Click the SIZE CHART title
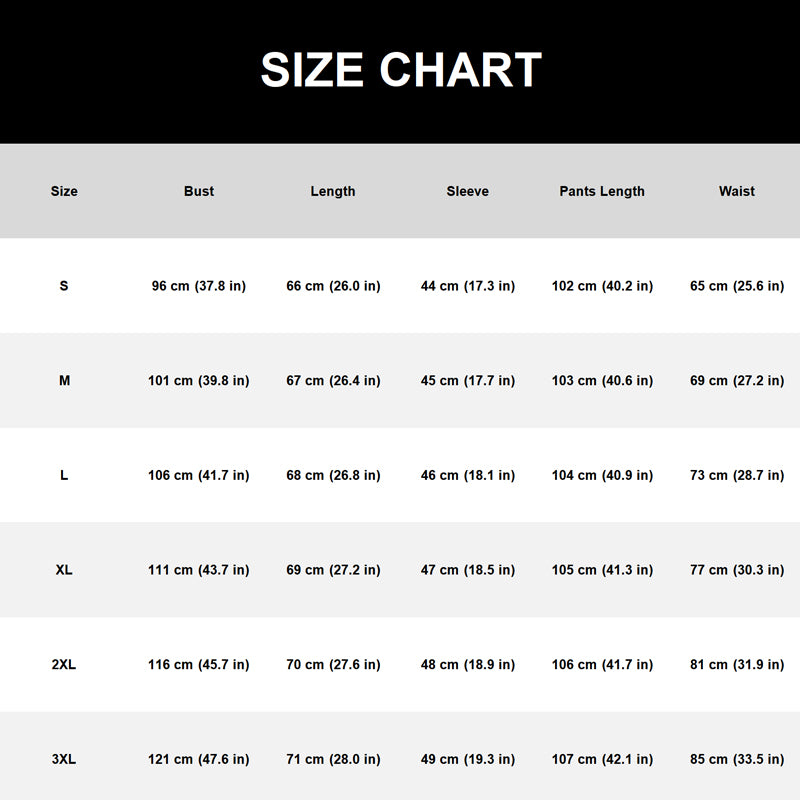This screenshot has height=800, width=800. pyautogui.click(x=401, y=70)
